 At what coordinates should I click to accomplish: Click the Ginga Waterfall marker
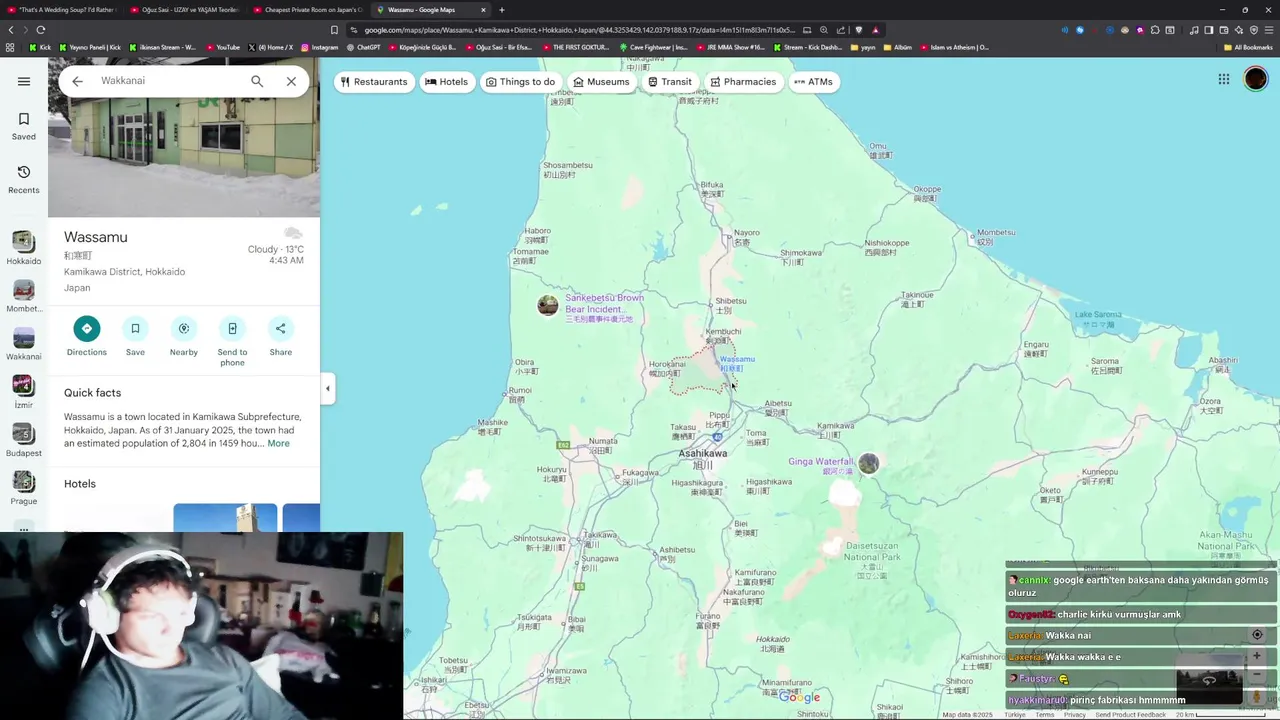(x=868, y=463)
